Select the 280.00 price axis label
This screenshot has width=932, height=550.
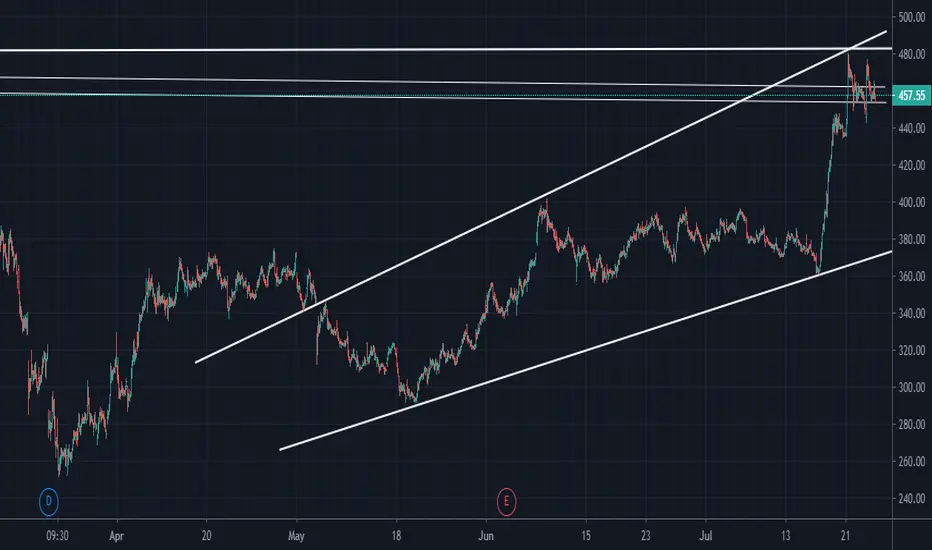click(x=912, y=425)
